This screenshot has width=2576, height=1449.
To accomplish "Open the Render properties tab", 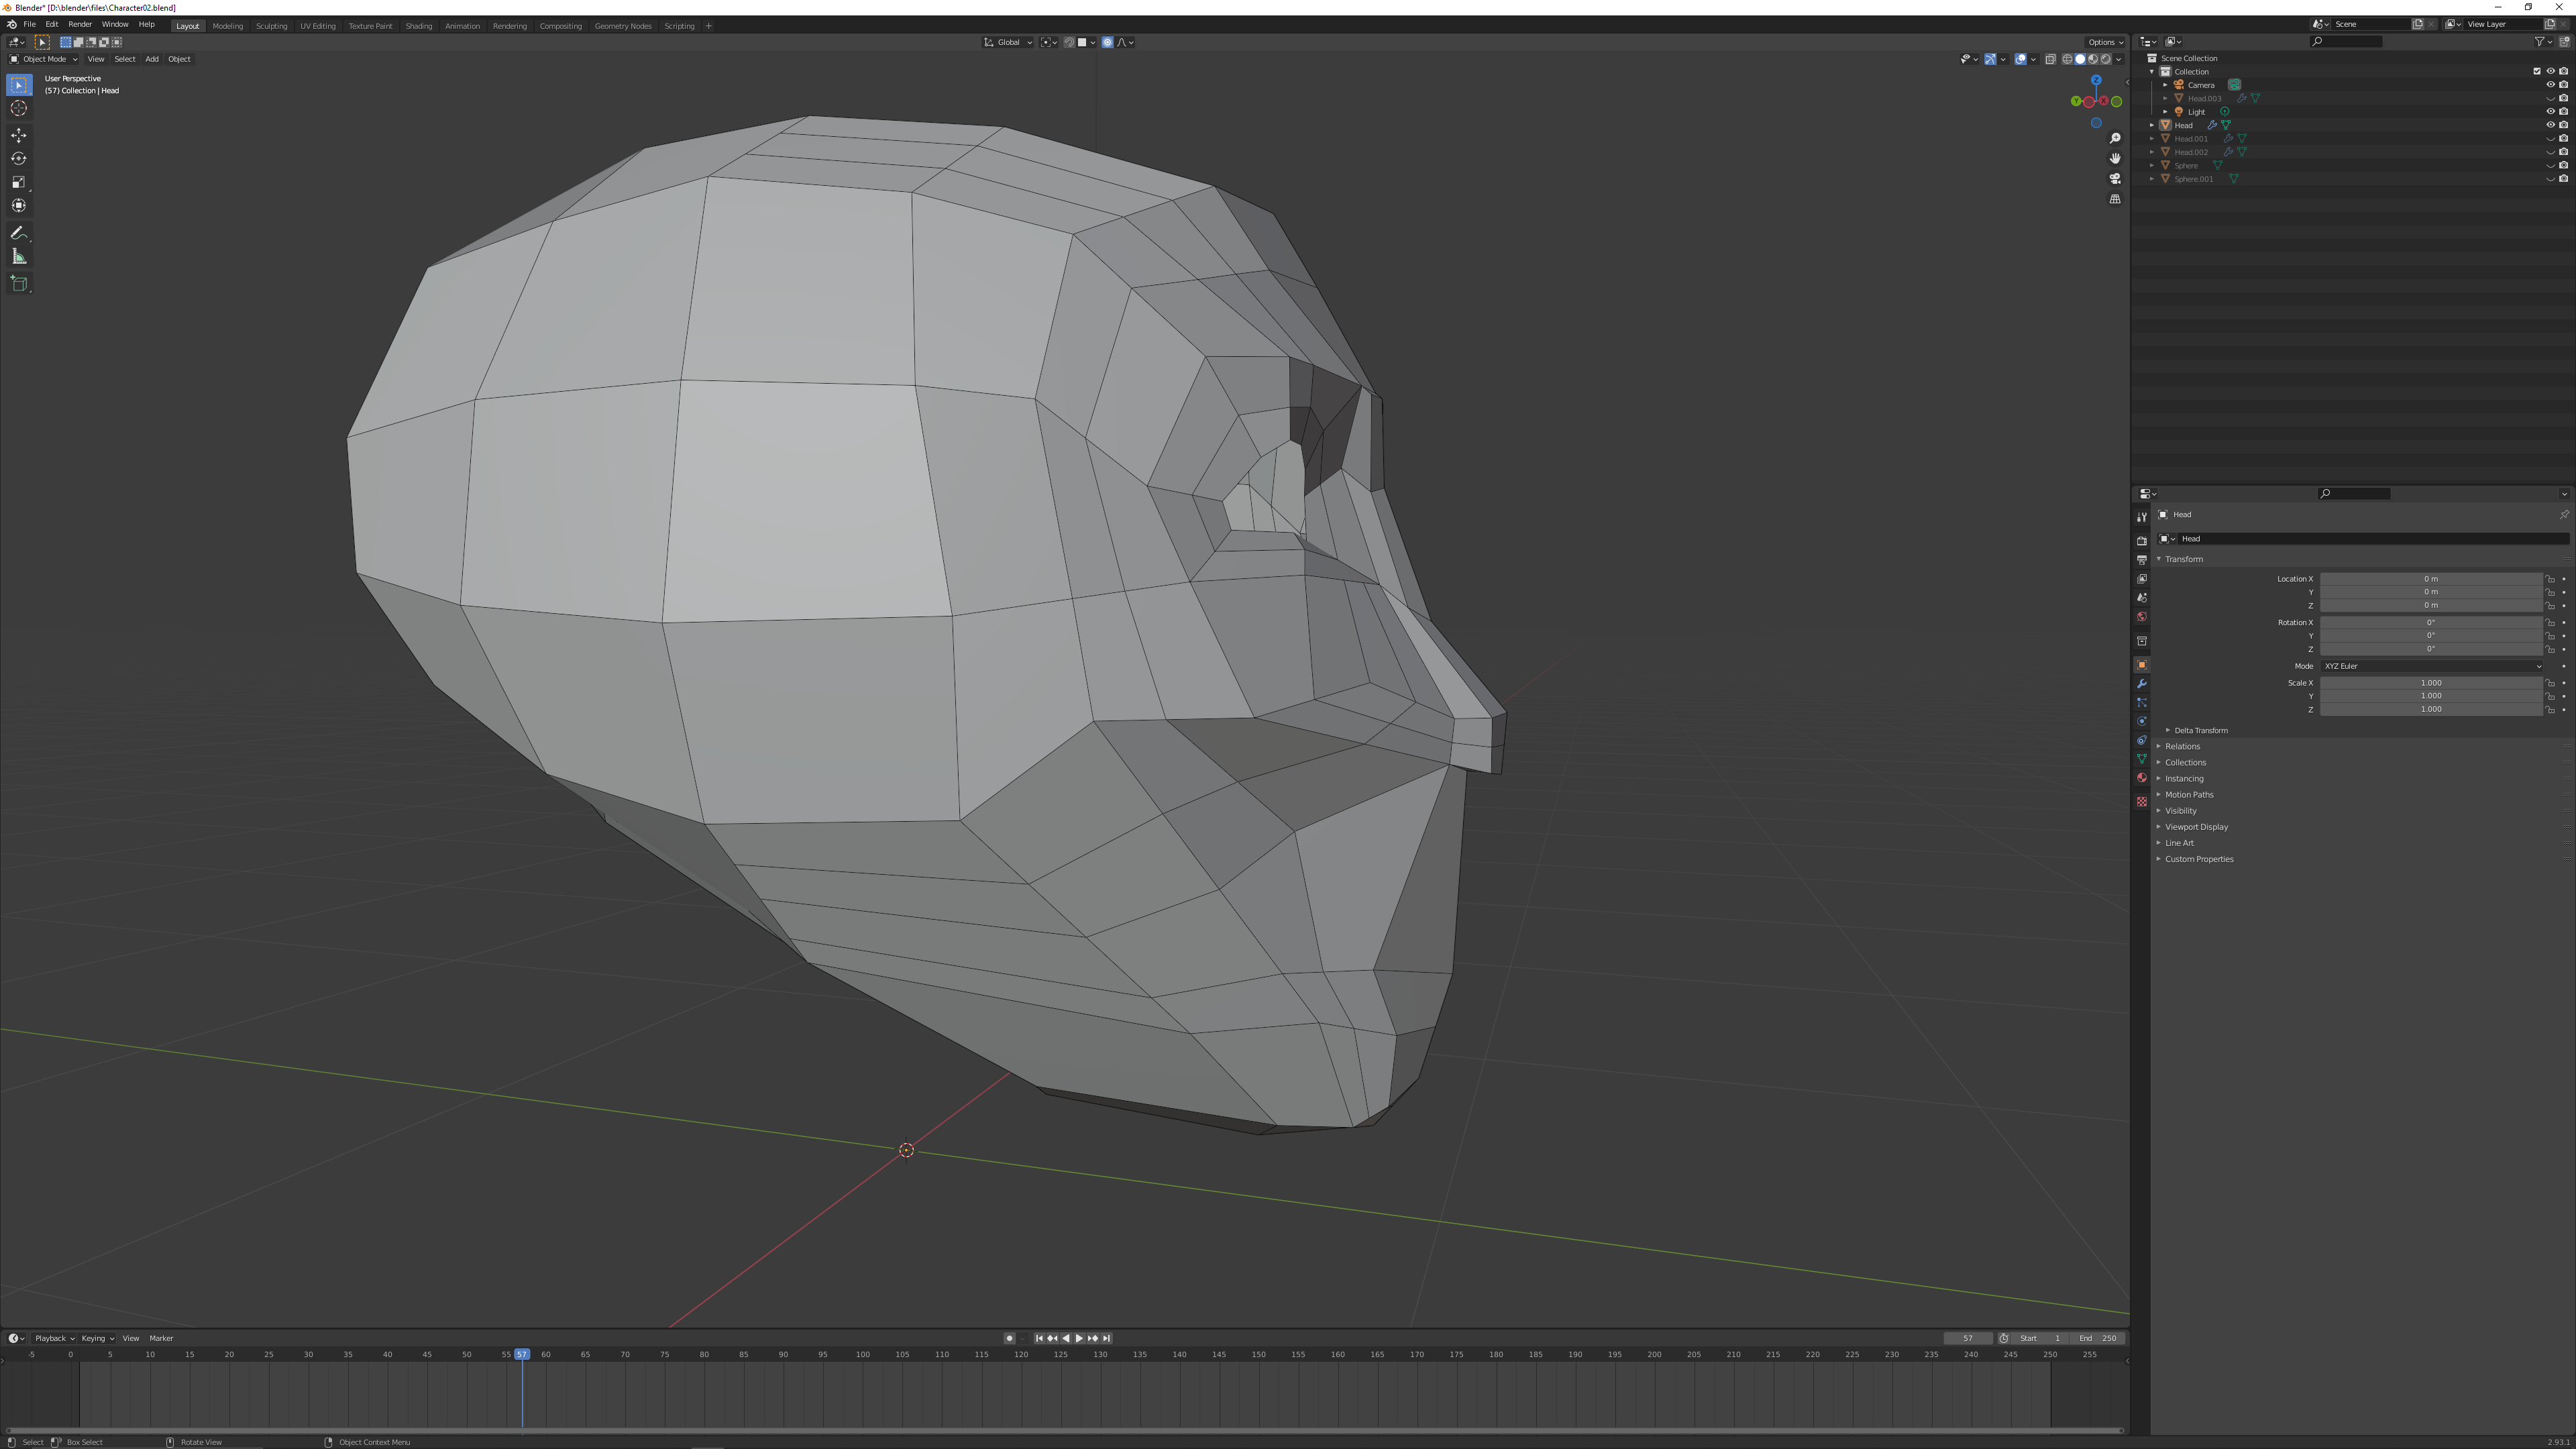I will (x=2141, y=541).
